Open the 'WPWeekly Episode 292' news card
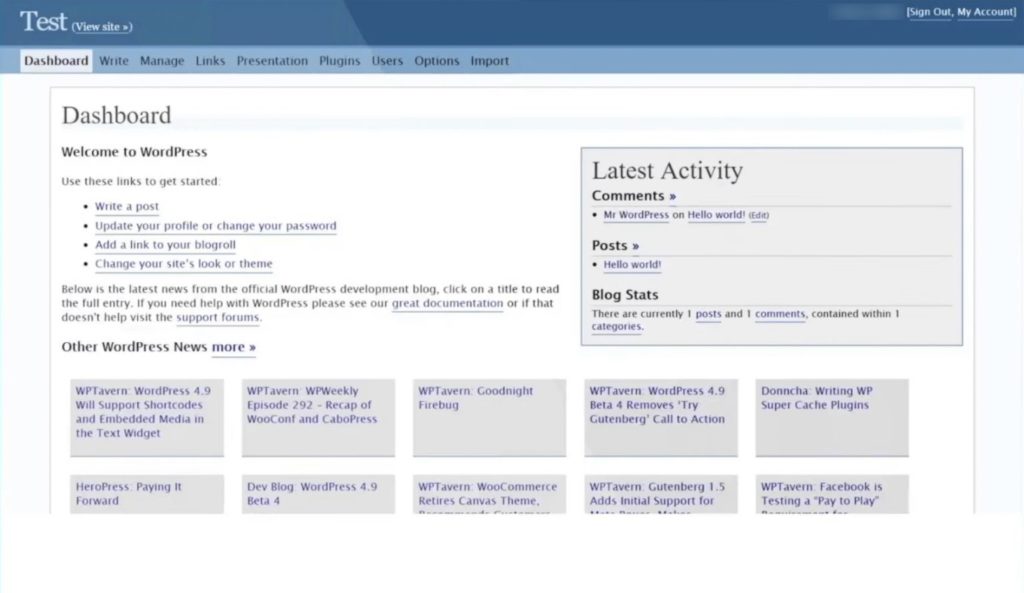 pyautogui.click(x=318, y=417)
